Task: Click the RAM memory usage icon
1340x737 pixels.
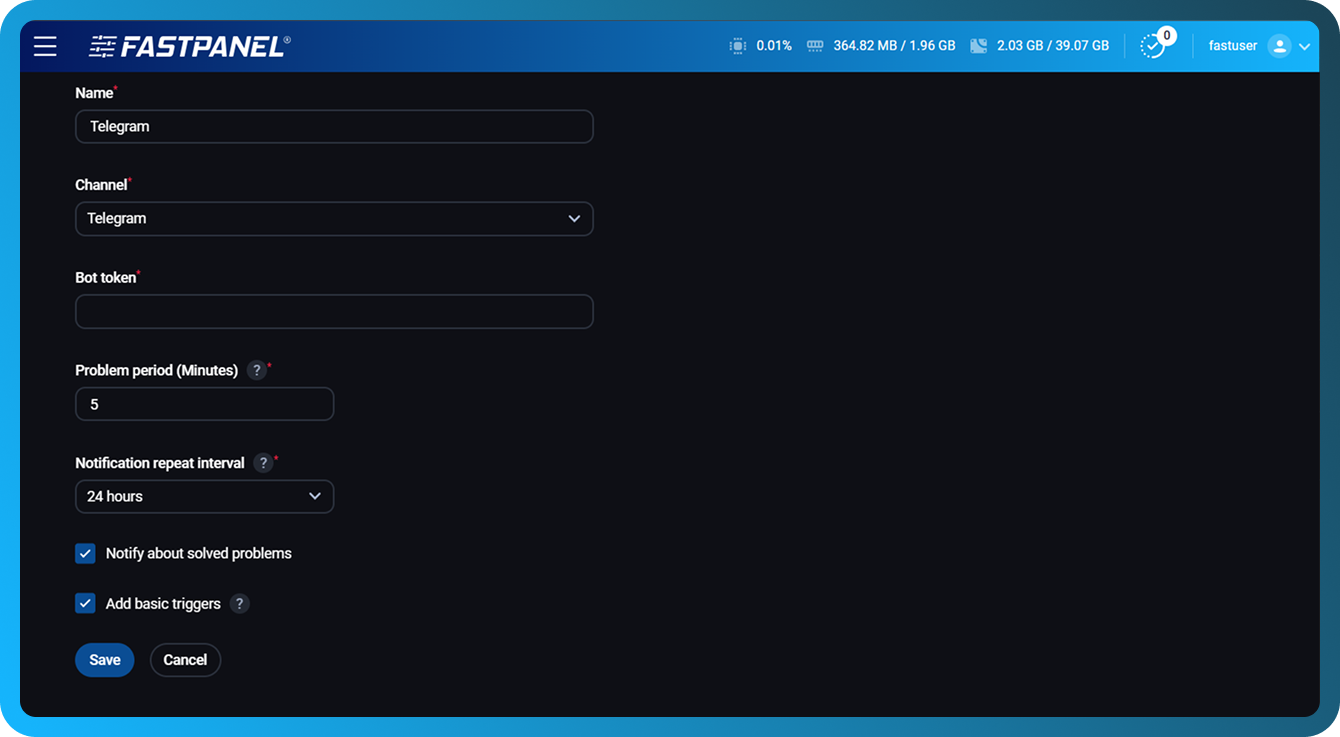Action: [815, 46]
